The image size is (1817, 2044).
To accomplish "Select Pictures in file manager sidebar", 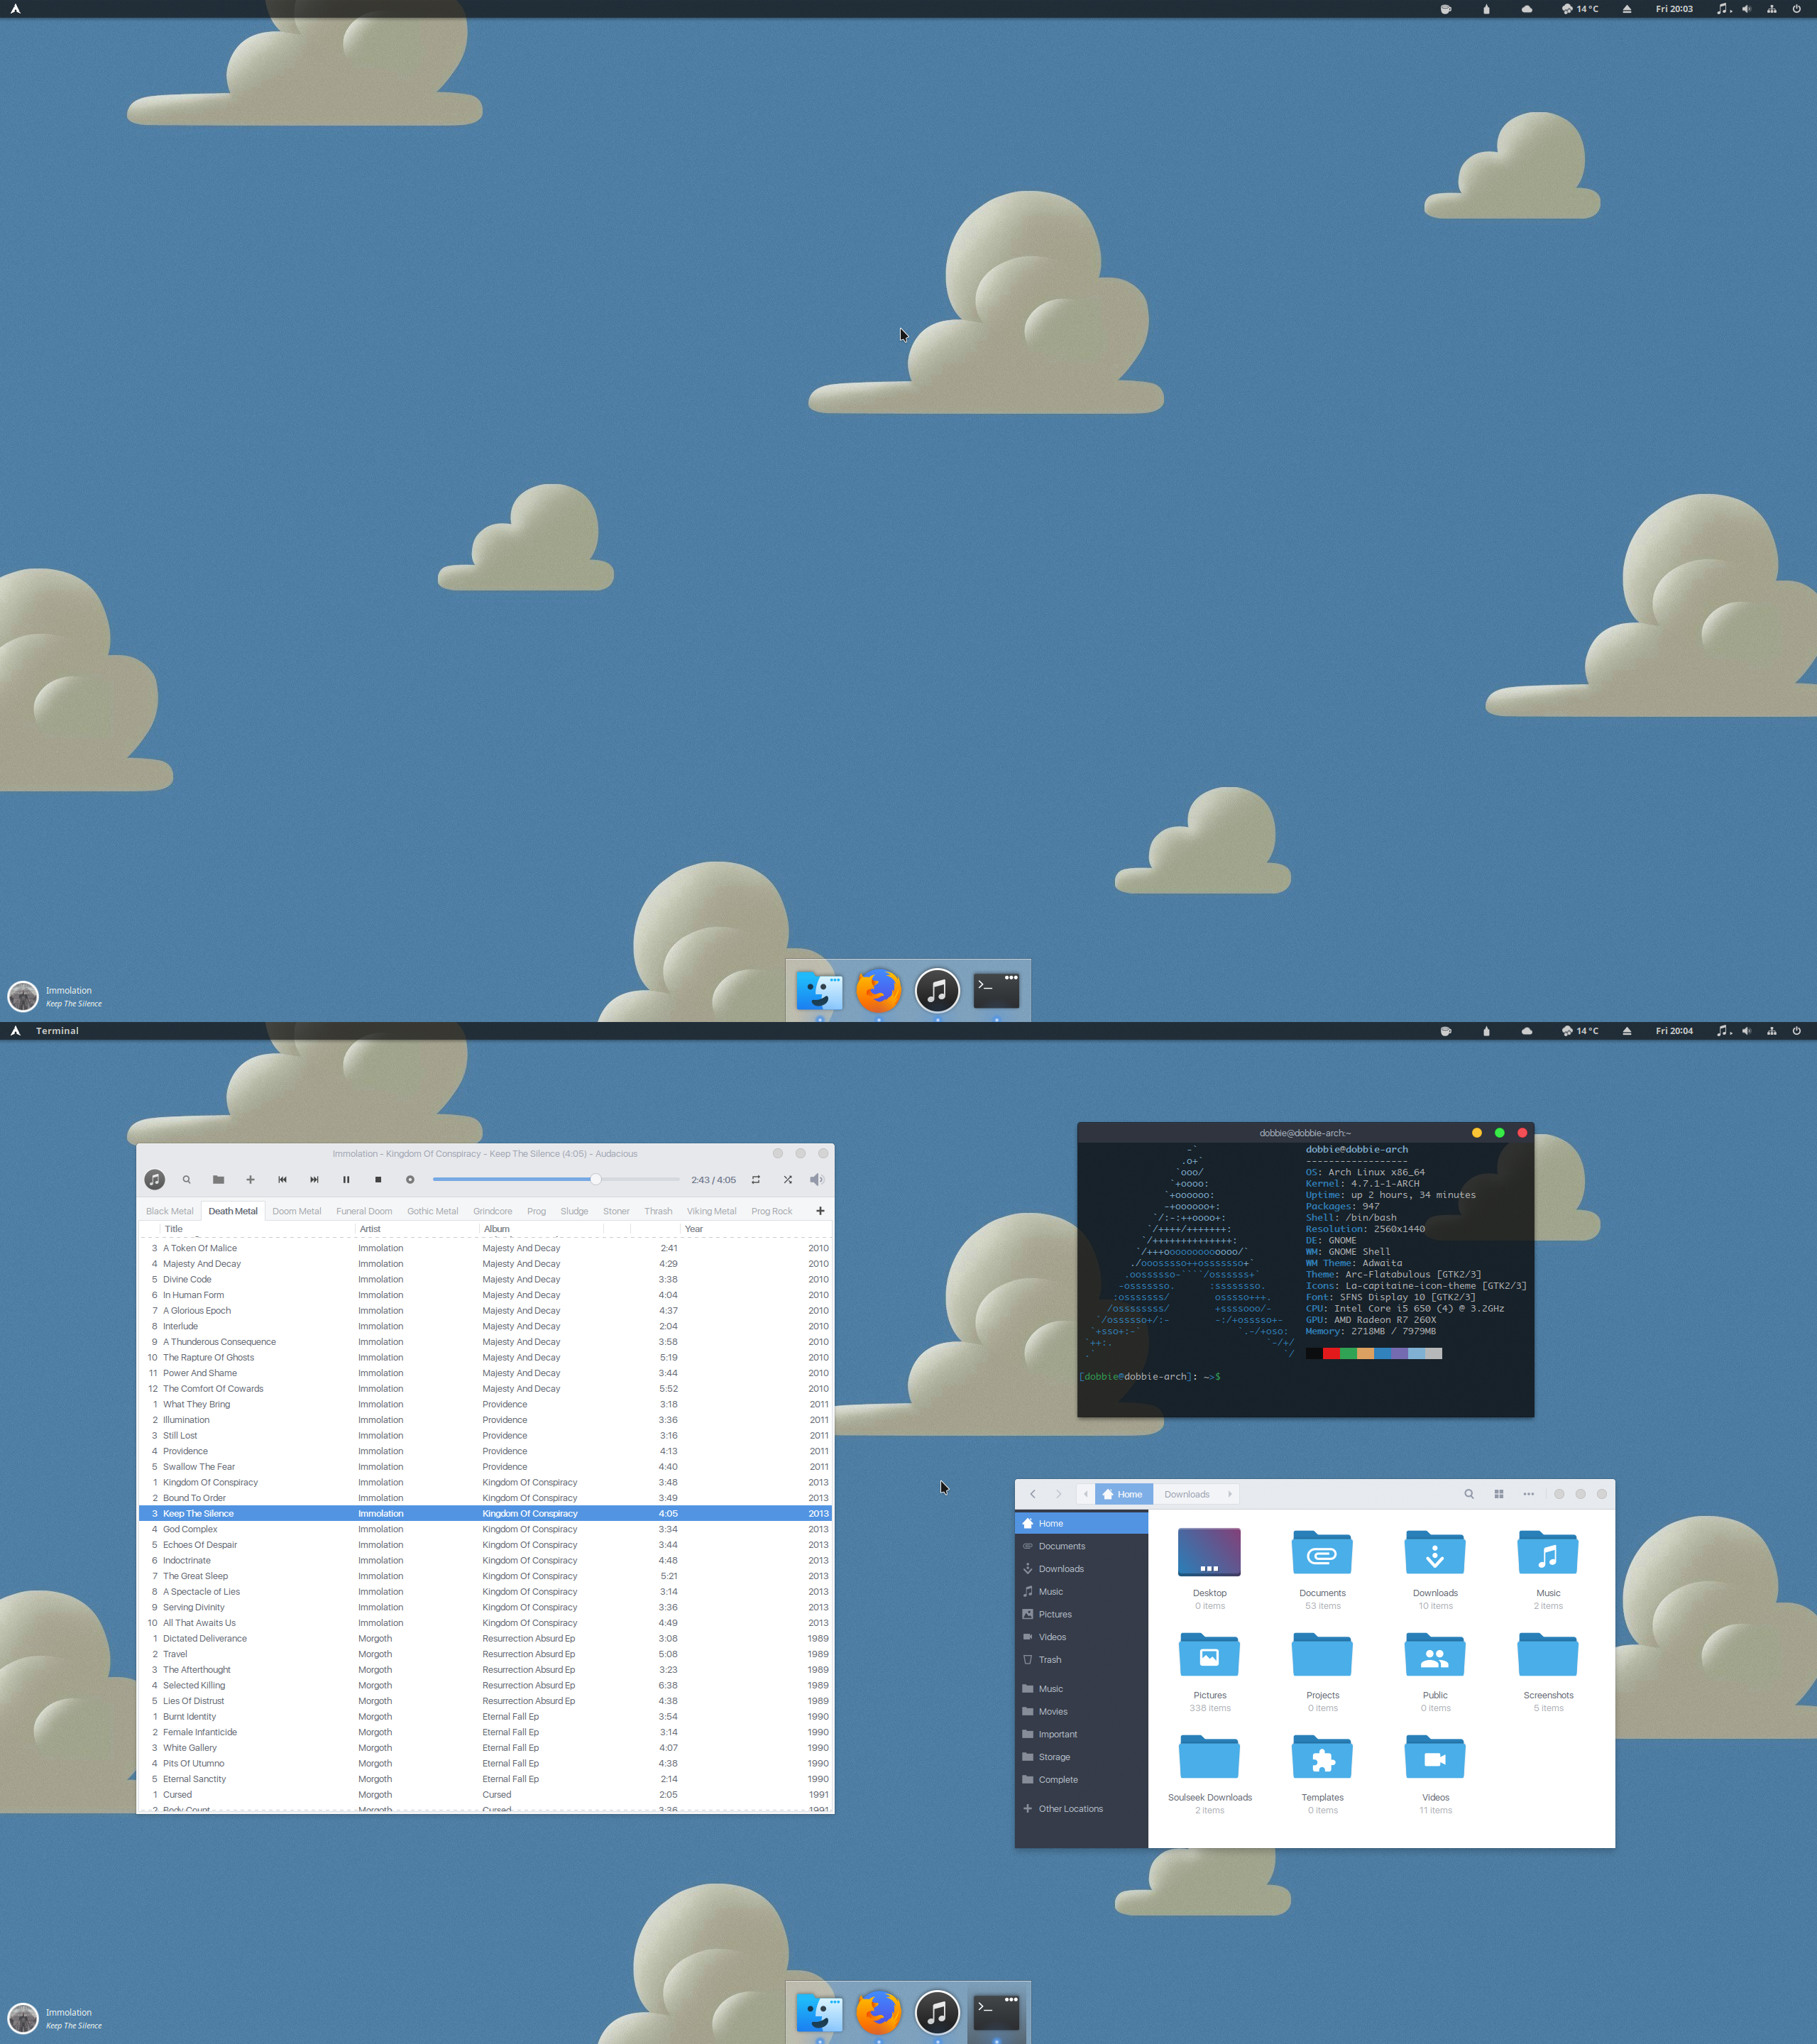I will tap(1081, 1614).
